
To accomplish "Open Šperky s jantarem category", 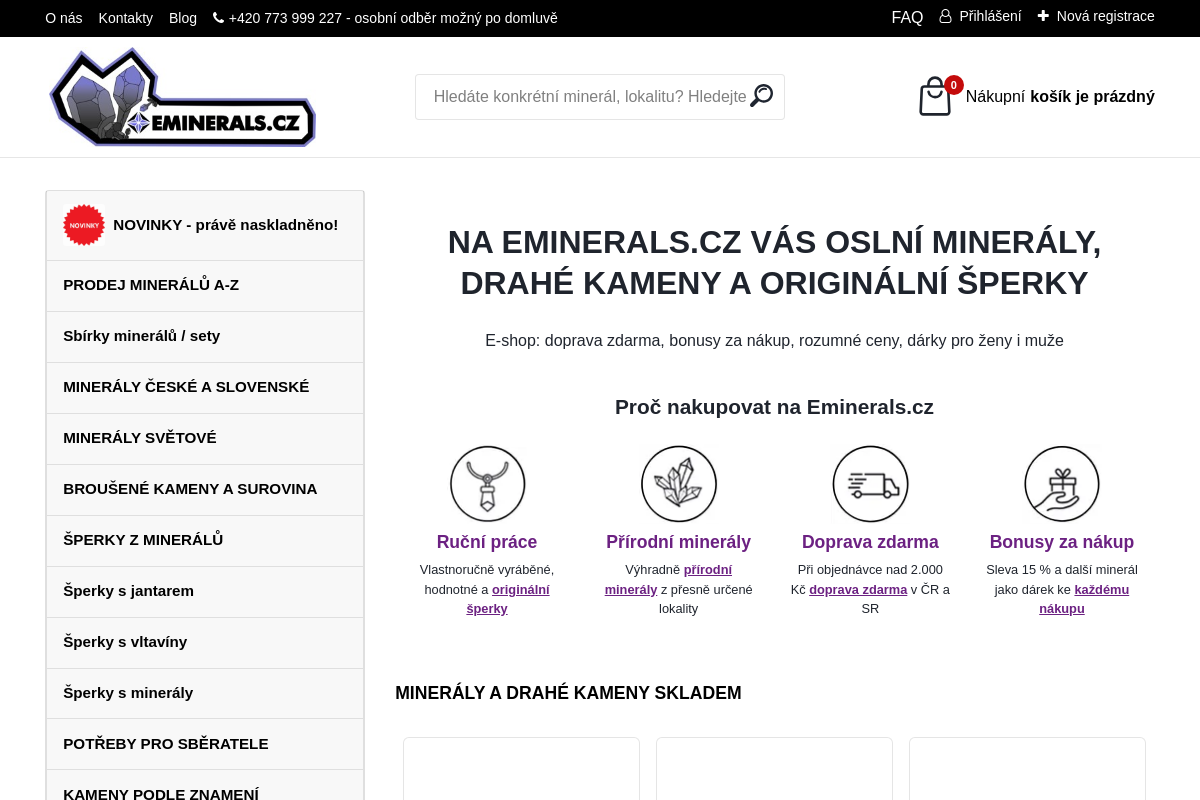I will [205, 592].
